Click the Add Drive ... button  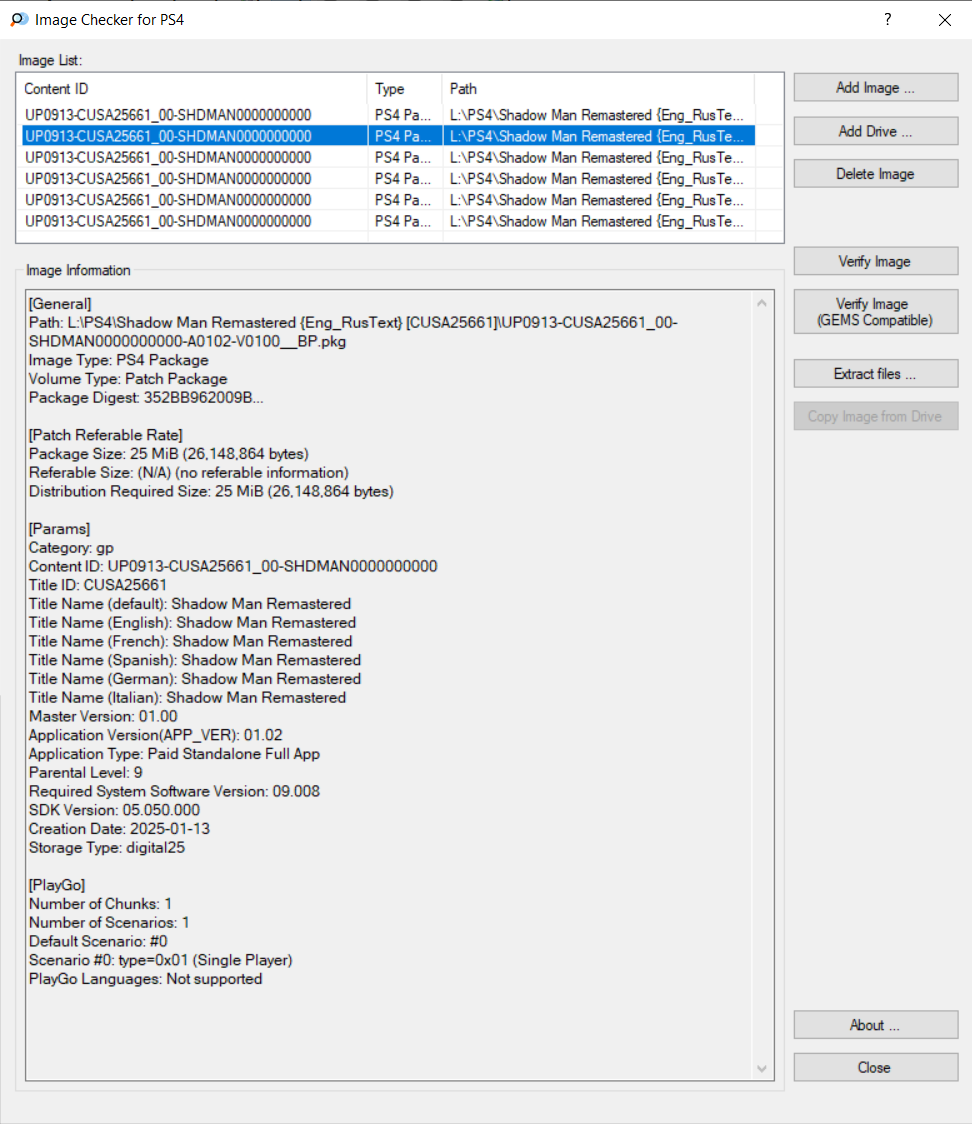pos(875,131)
